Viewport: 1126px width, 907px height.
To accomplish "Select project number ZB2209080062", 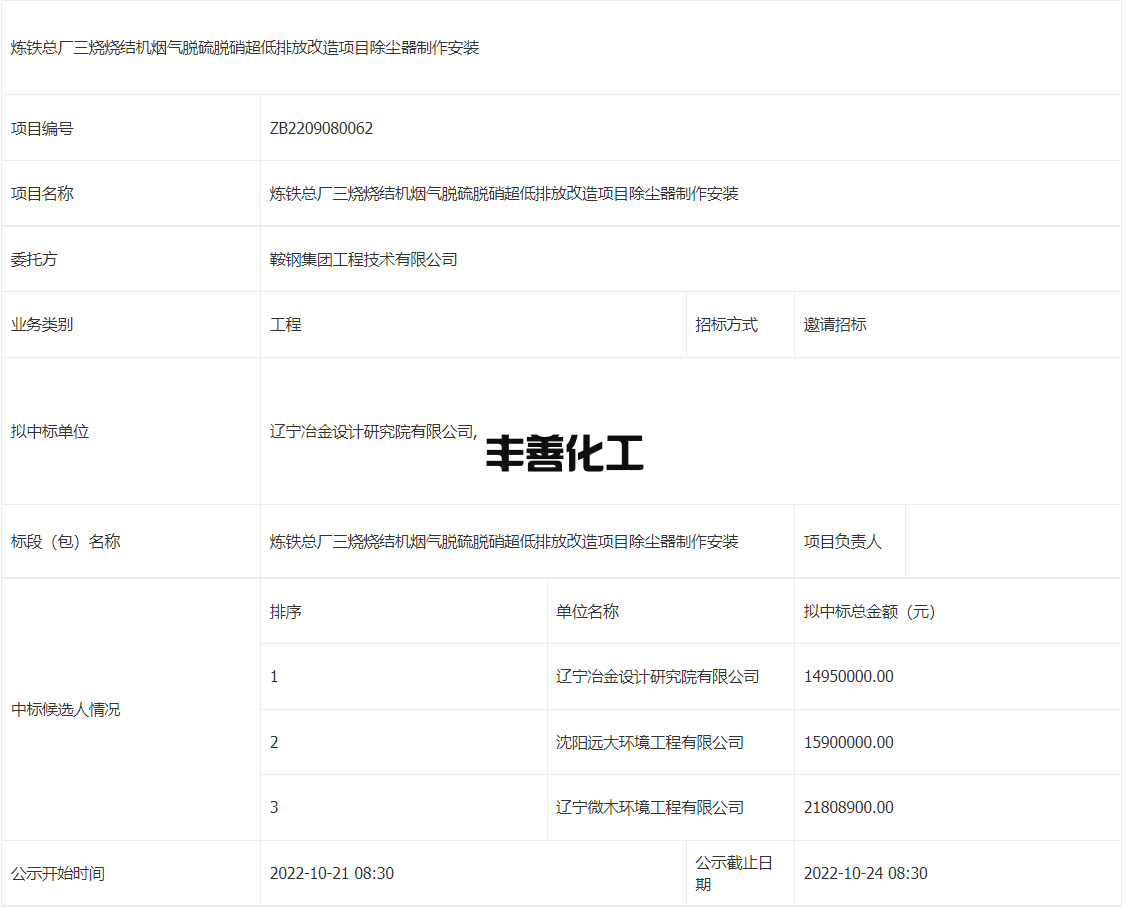I will pos(321,129).
